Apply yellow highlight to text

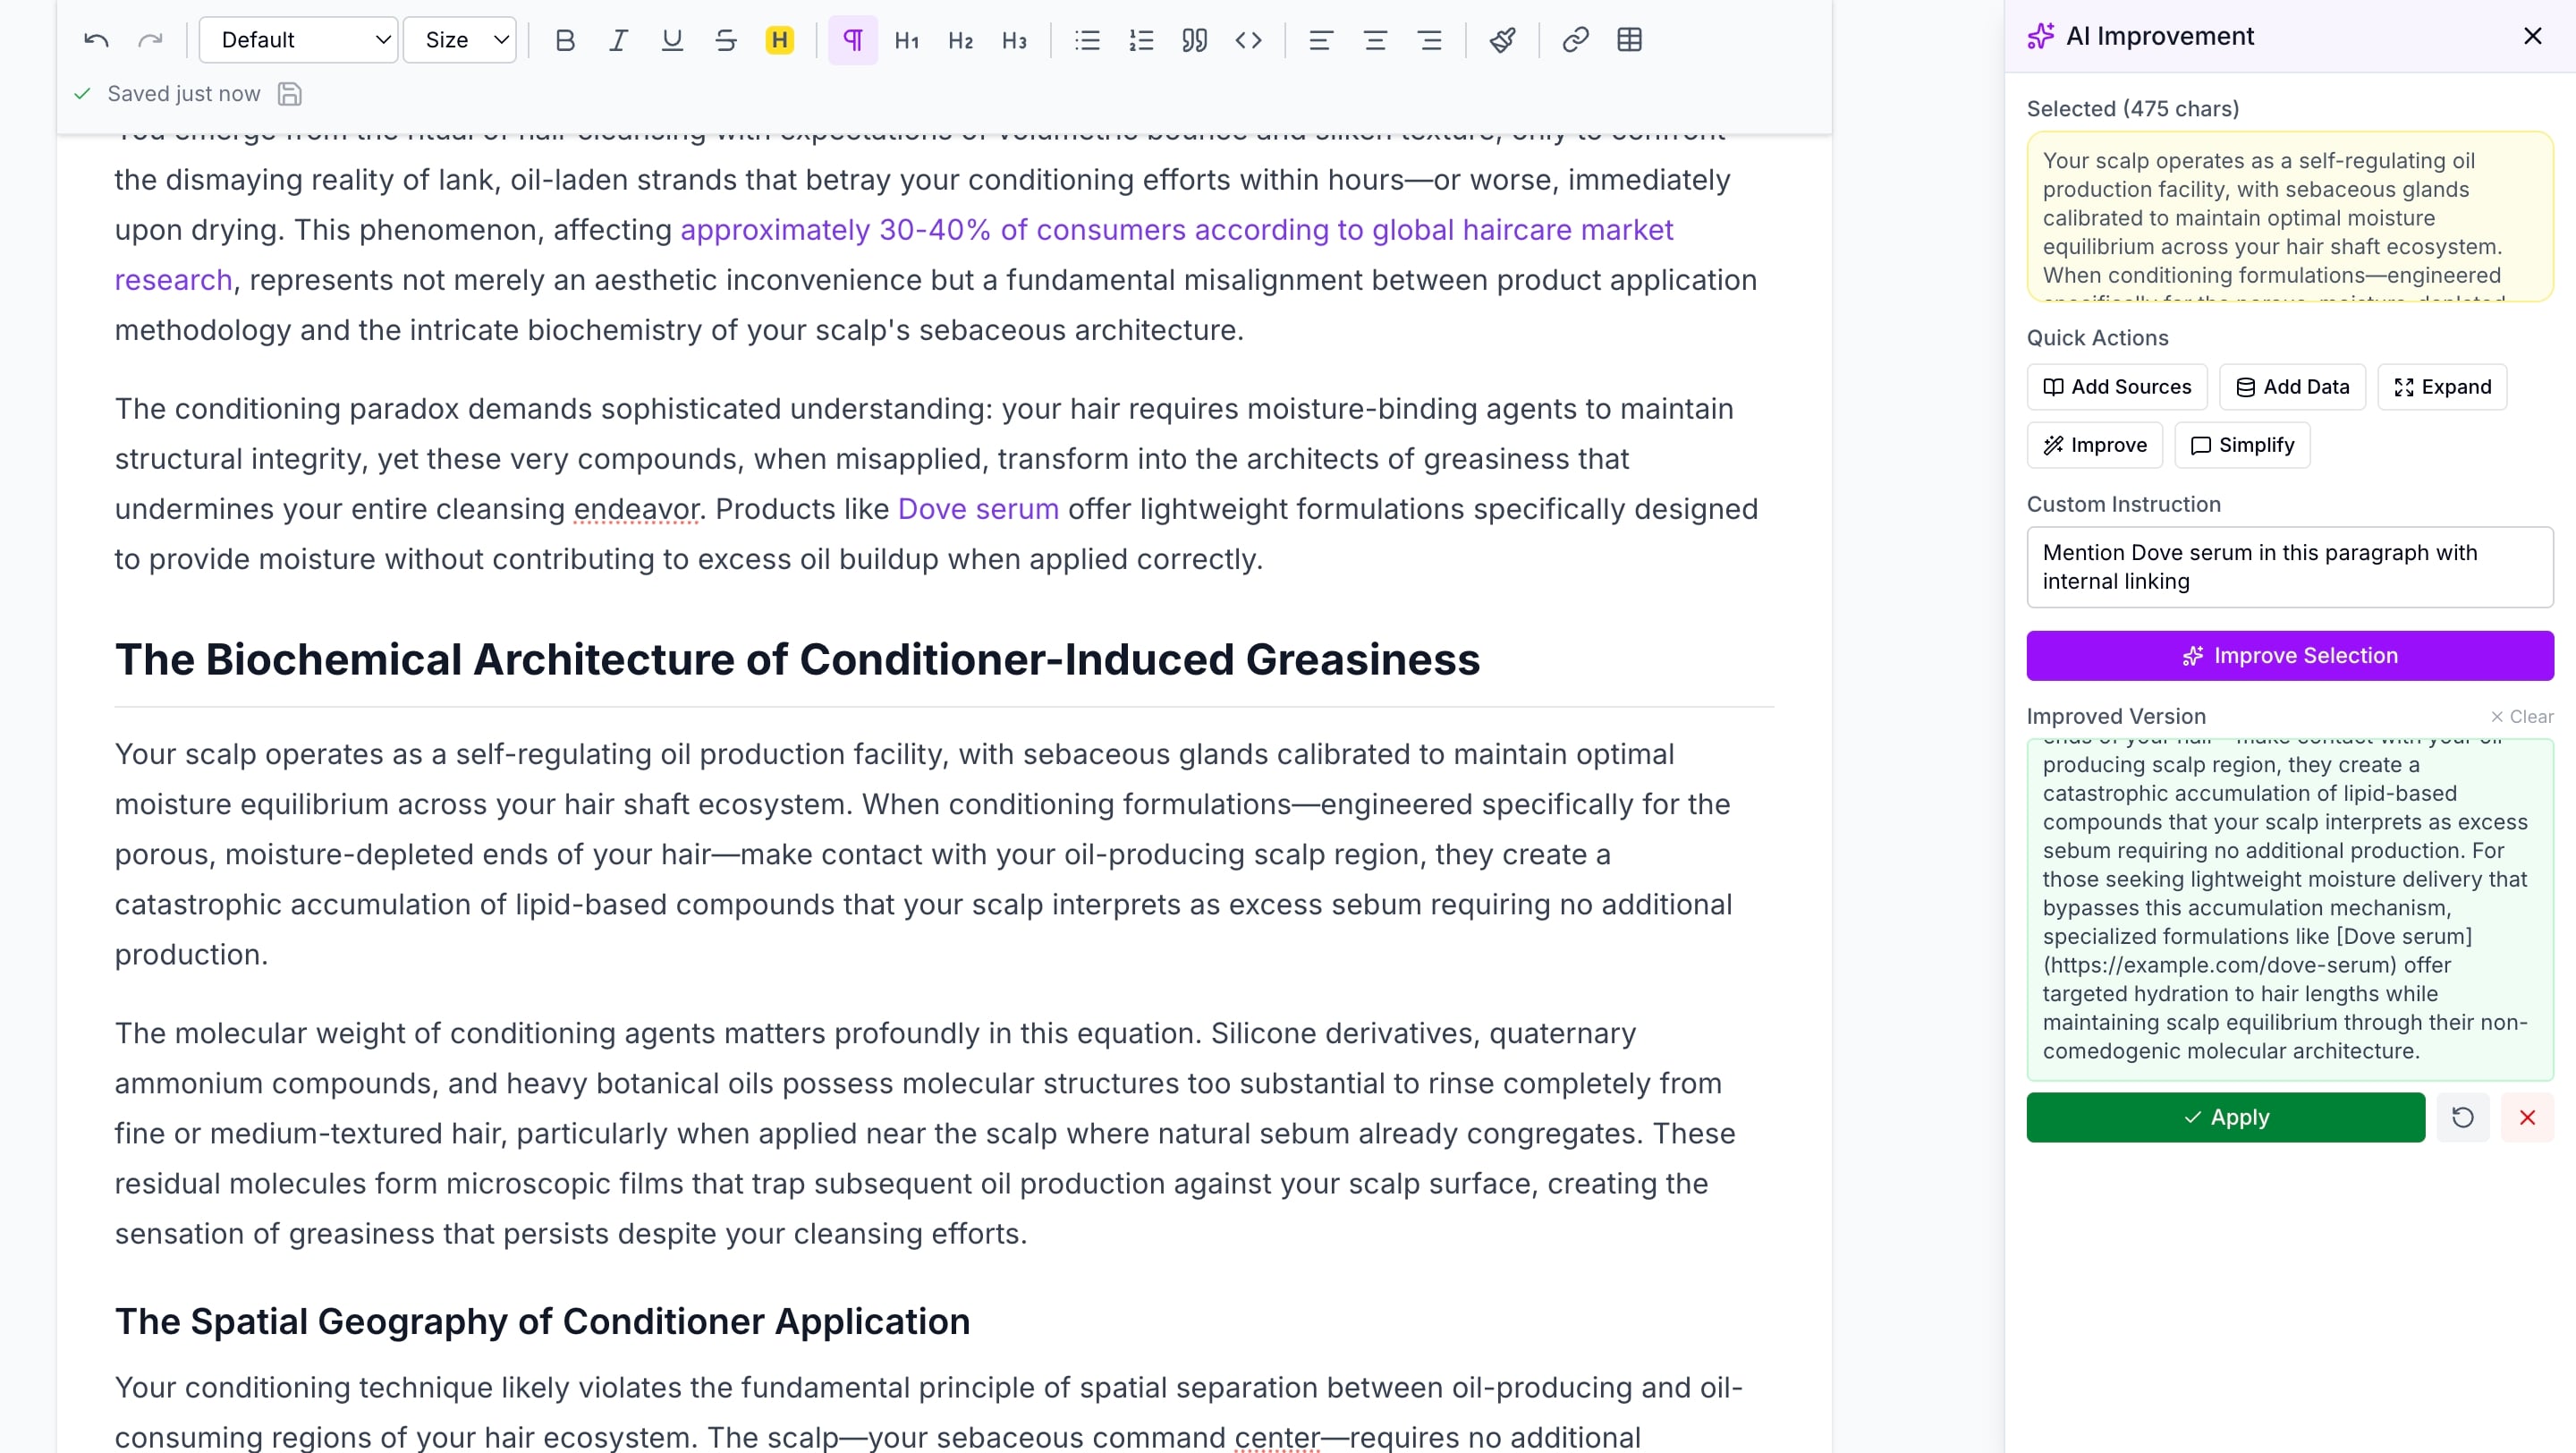[779, 40]
